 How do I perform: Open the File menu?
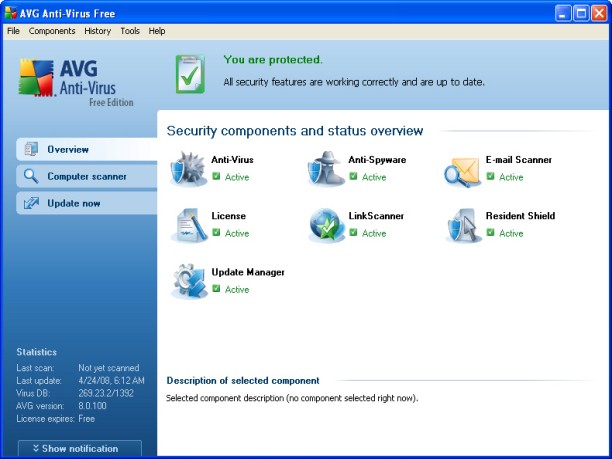pos(14,31)
